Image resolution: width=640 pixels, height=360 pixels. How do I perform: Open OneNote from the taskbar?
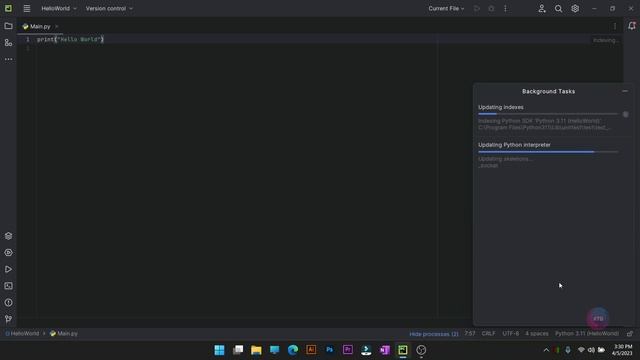384,350
